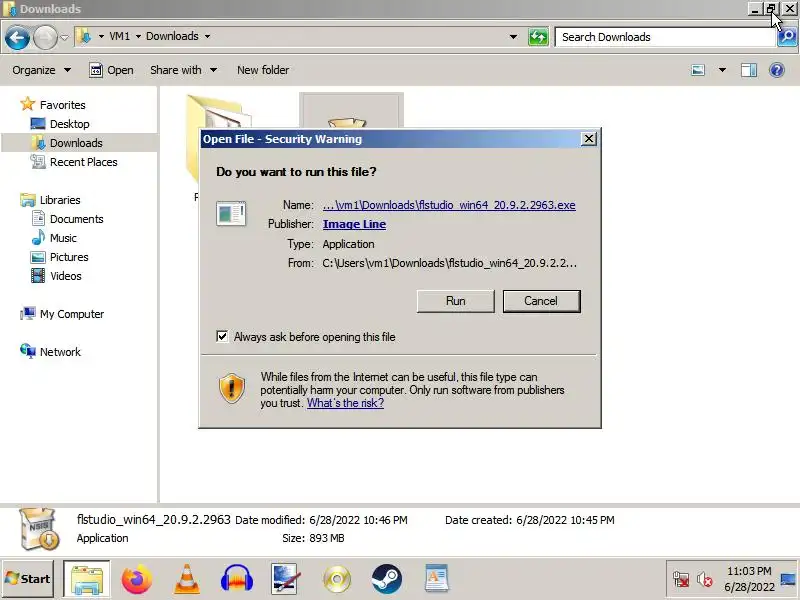The width and height of the screenshot is (800, 600).
Task: Click the blue Help icon
Action: [777, 70]
